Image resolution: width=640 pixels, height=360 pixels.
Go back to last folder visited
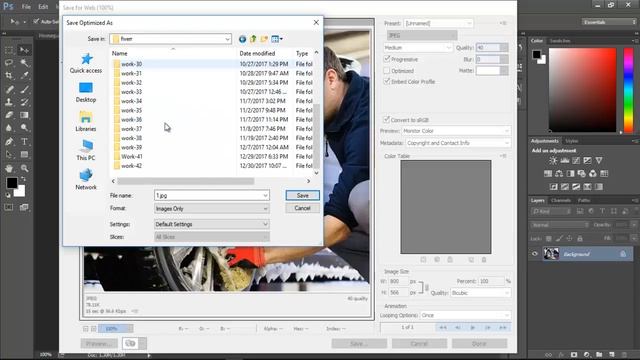(242, 39)
